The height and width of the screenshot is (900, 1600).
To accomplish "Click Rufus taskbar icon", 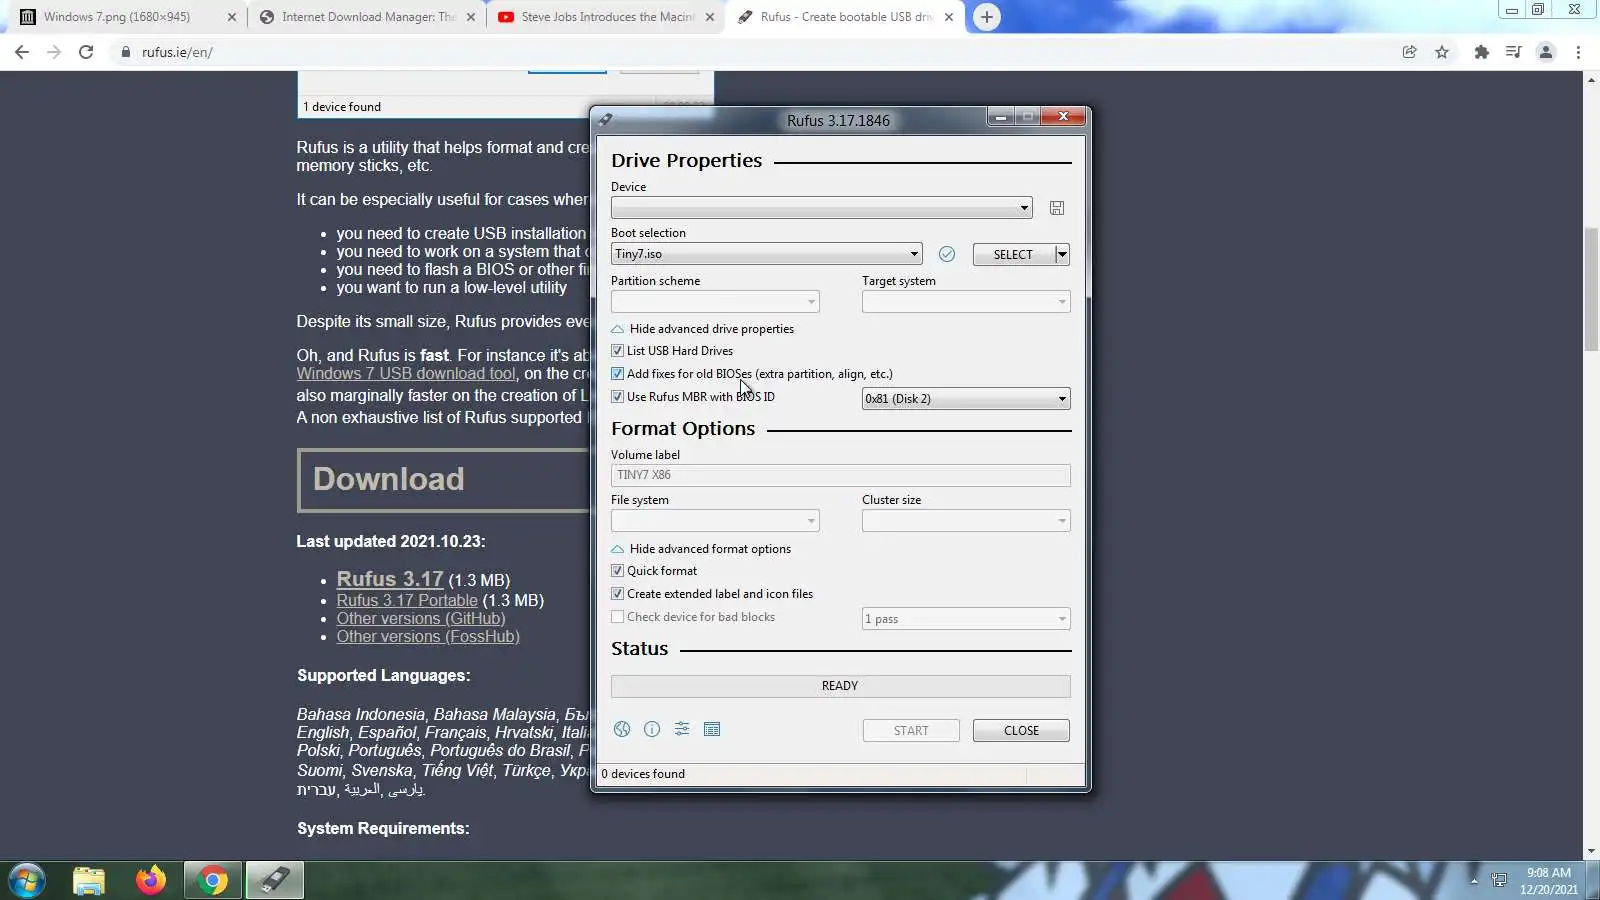I will coord(274,881).
